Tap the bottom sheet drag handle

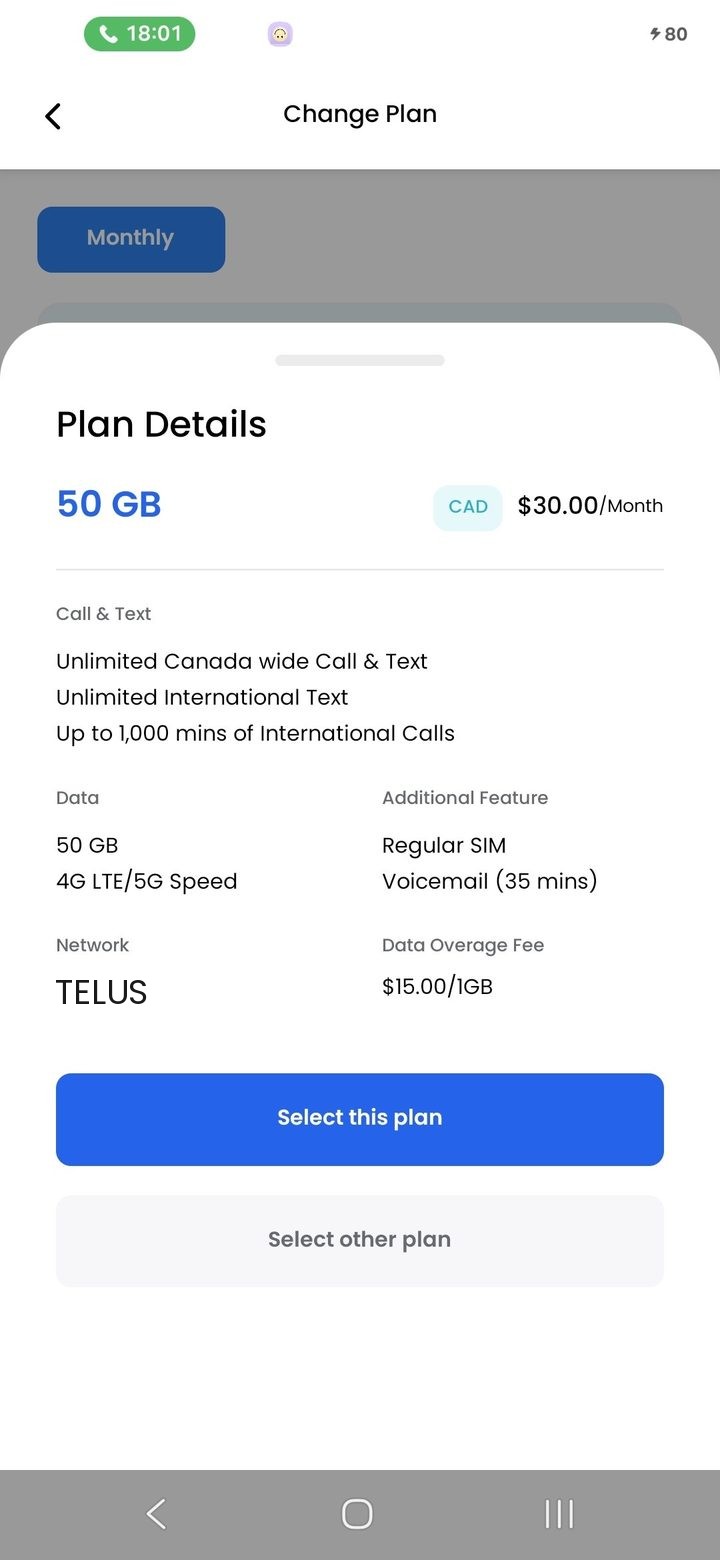tap(360, 360)
